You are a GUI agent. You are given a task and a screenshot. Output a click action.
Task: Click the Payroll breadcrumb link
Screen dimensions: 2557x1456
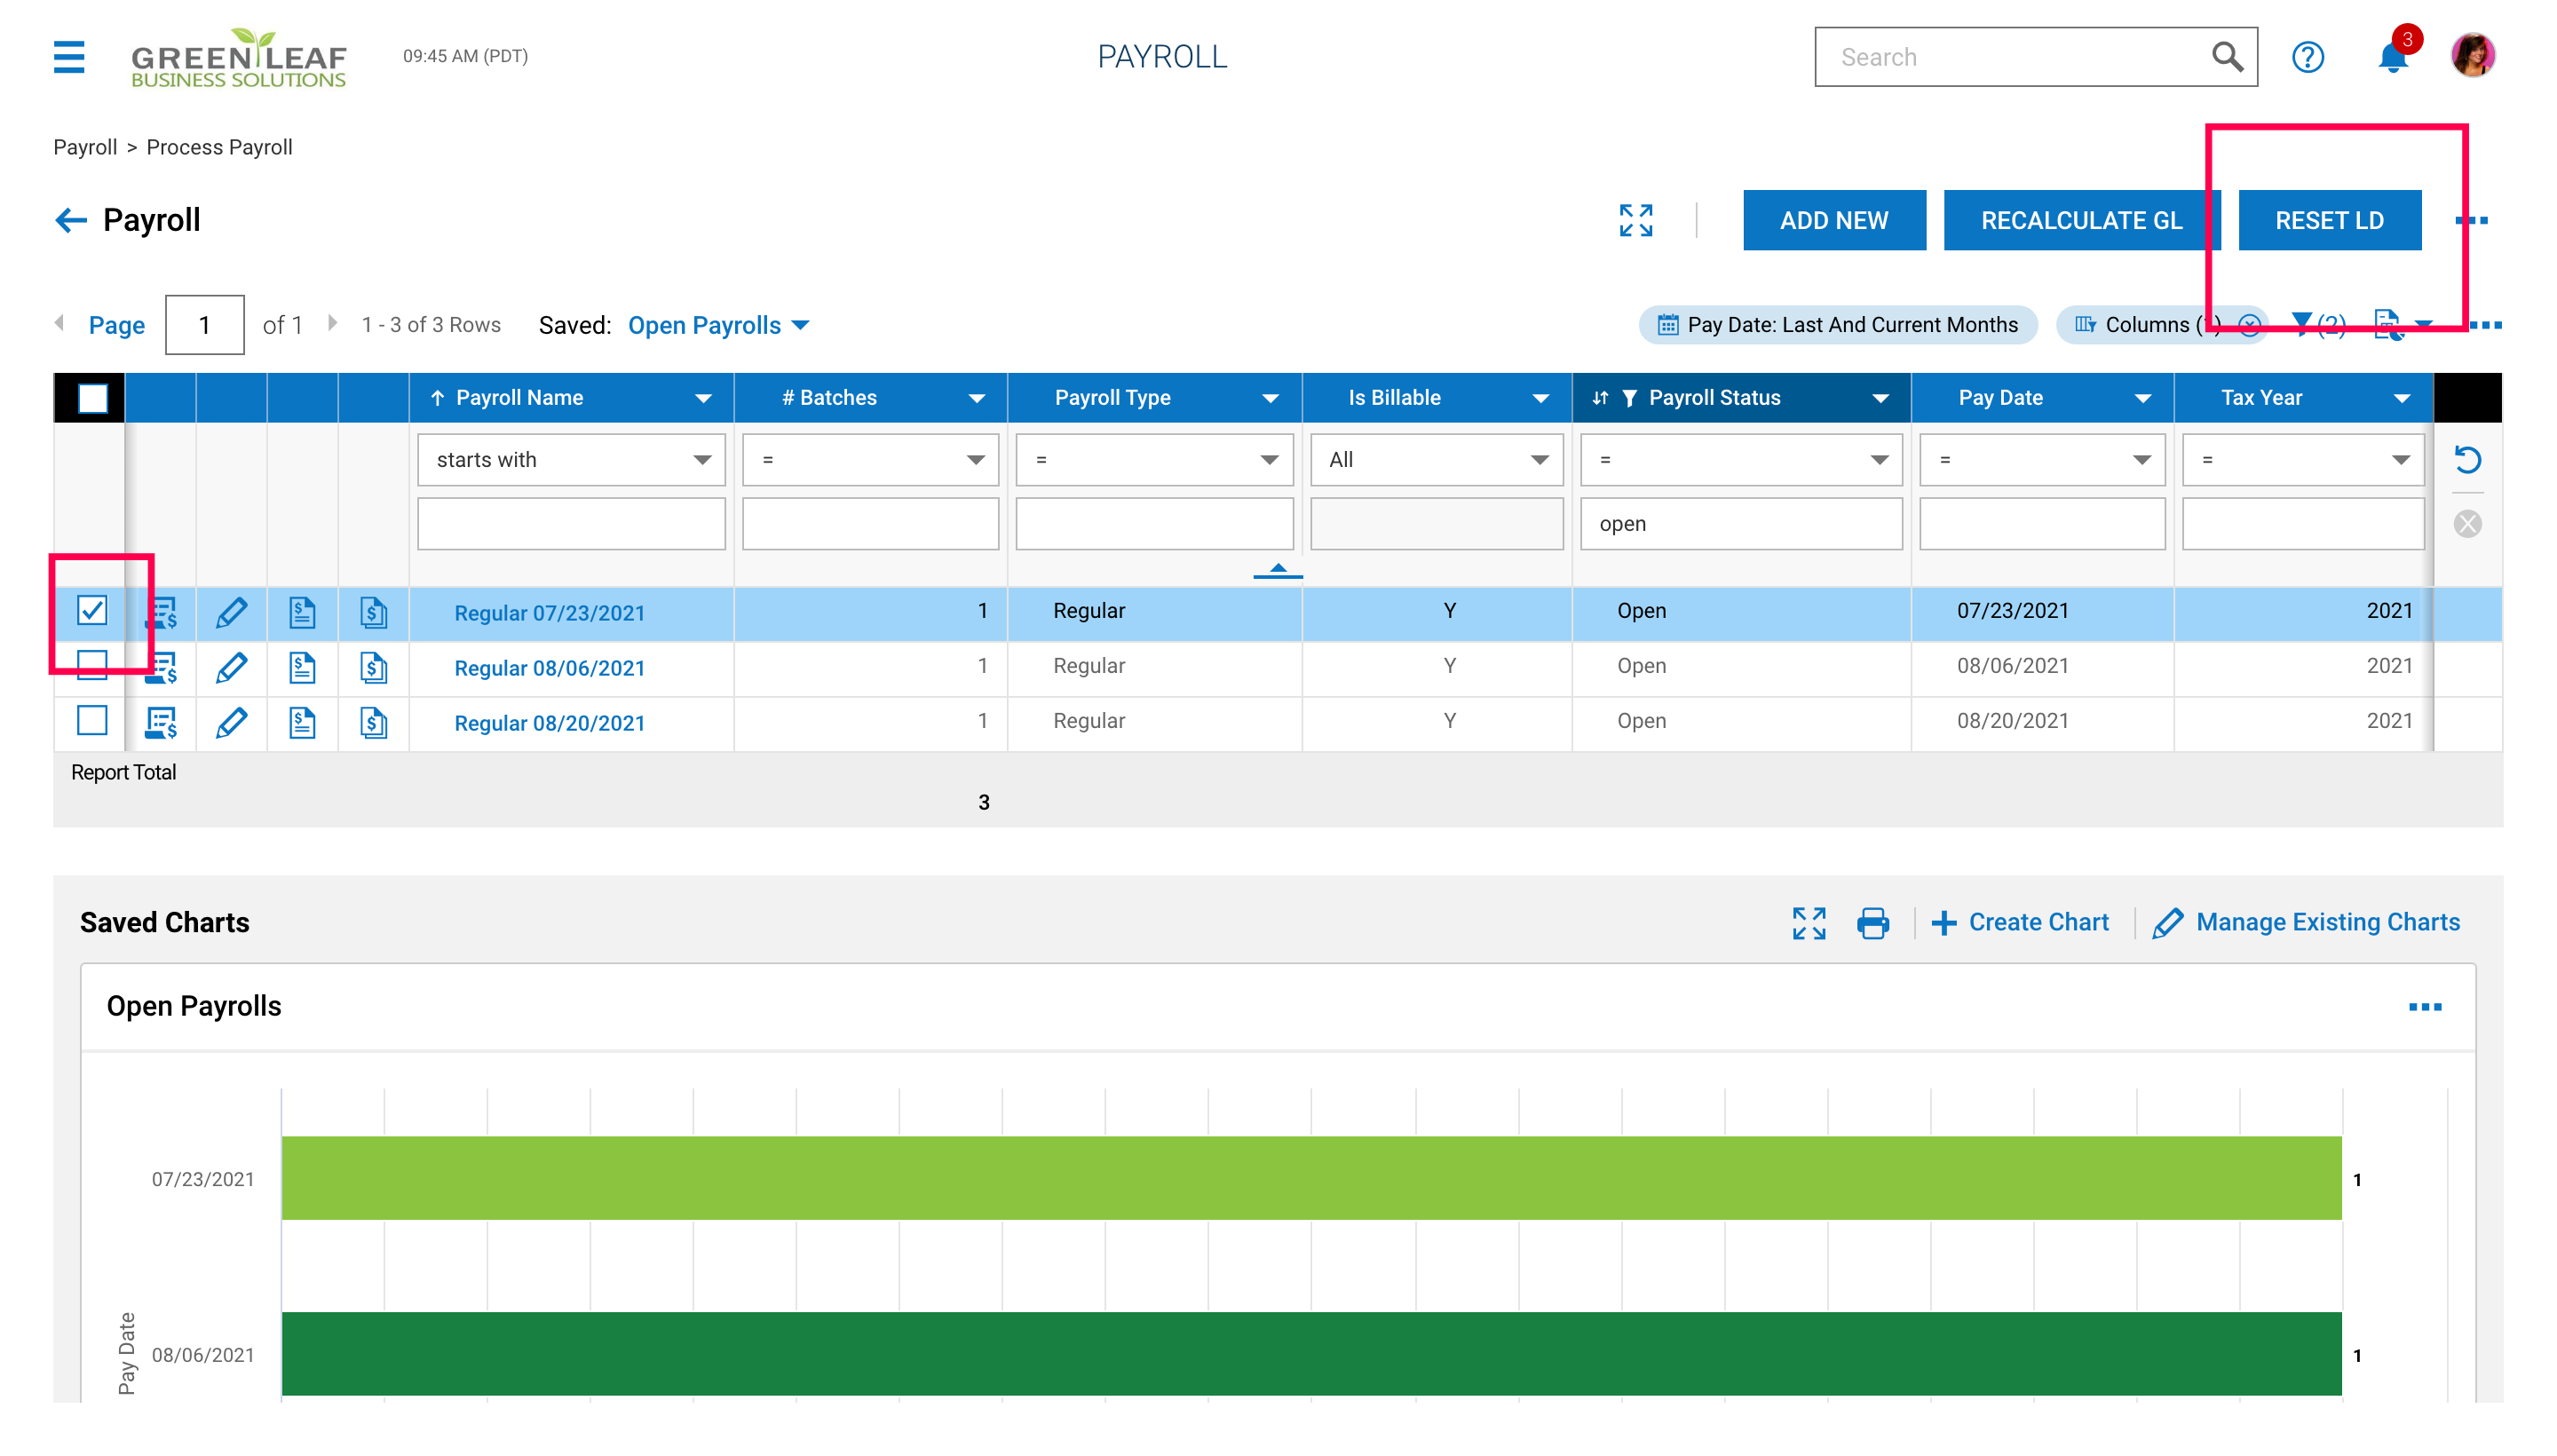[x=85, y=147]
